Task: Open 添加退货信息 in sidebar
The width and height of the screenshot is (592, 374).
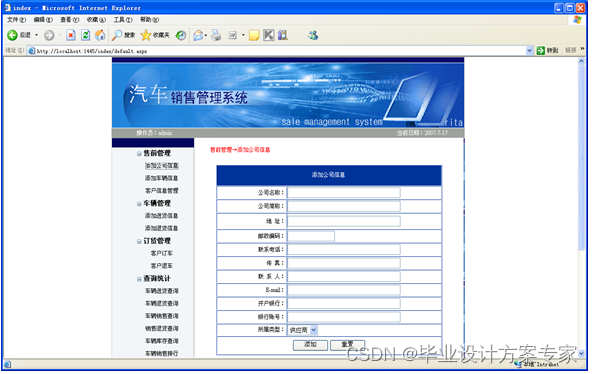Action: click(162, 229)
